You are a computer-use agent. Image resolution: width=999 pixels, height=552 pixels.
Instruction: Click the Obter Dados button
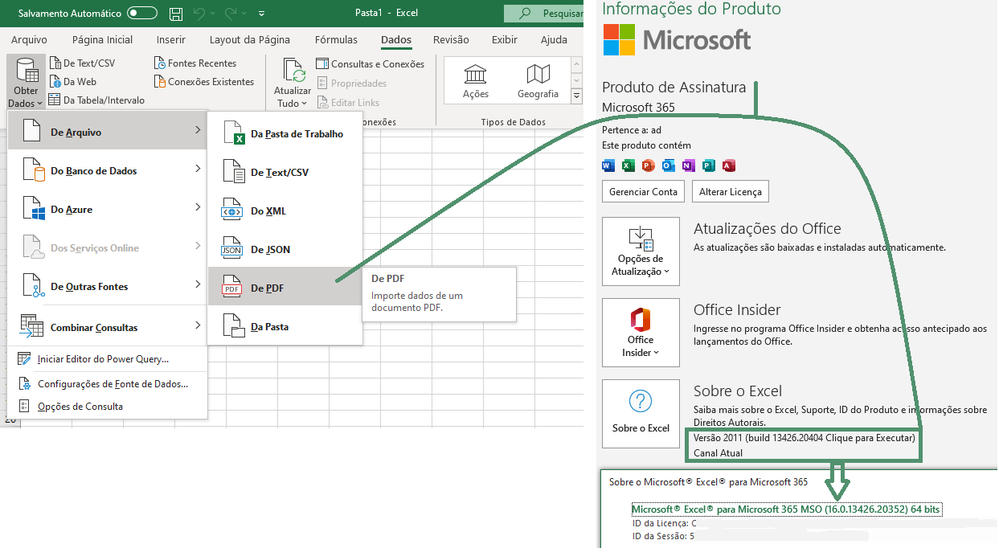[26, 83]
